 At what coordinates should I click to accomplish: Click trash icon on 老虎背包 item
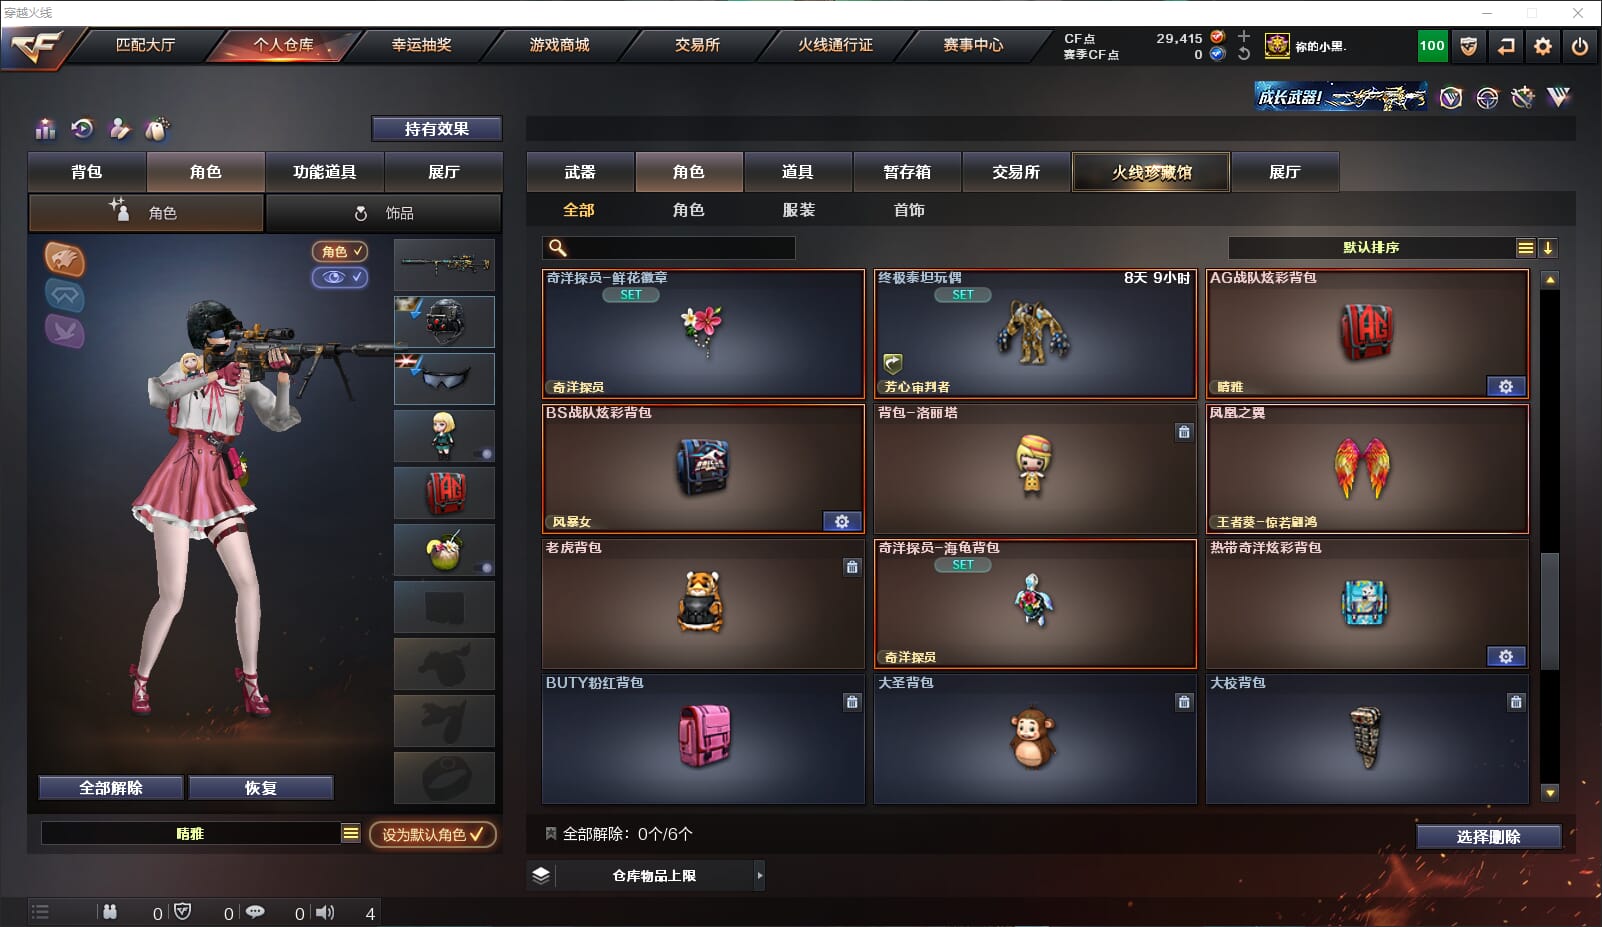[x=852, y=567]
